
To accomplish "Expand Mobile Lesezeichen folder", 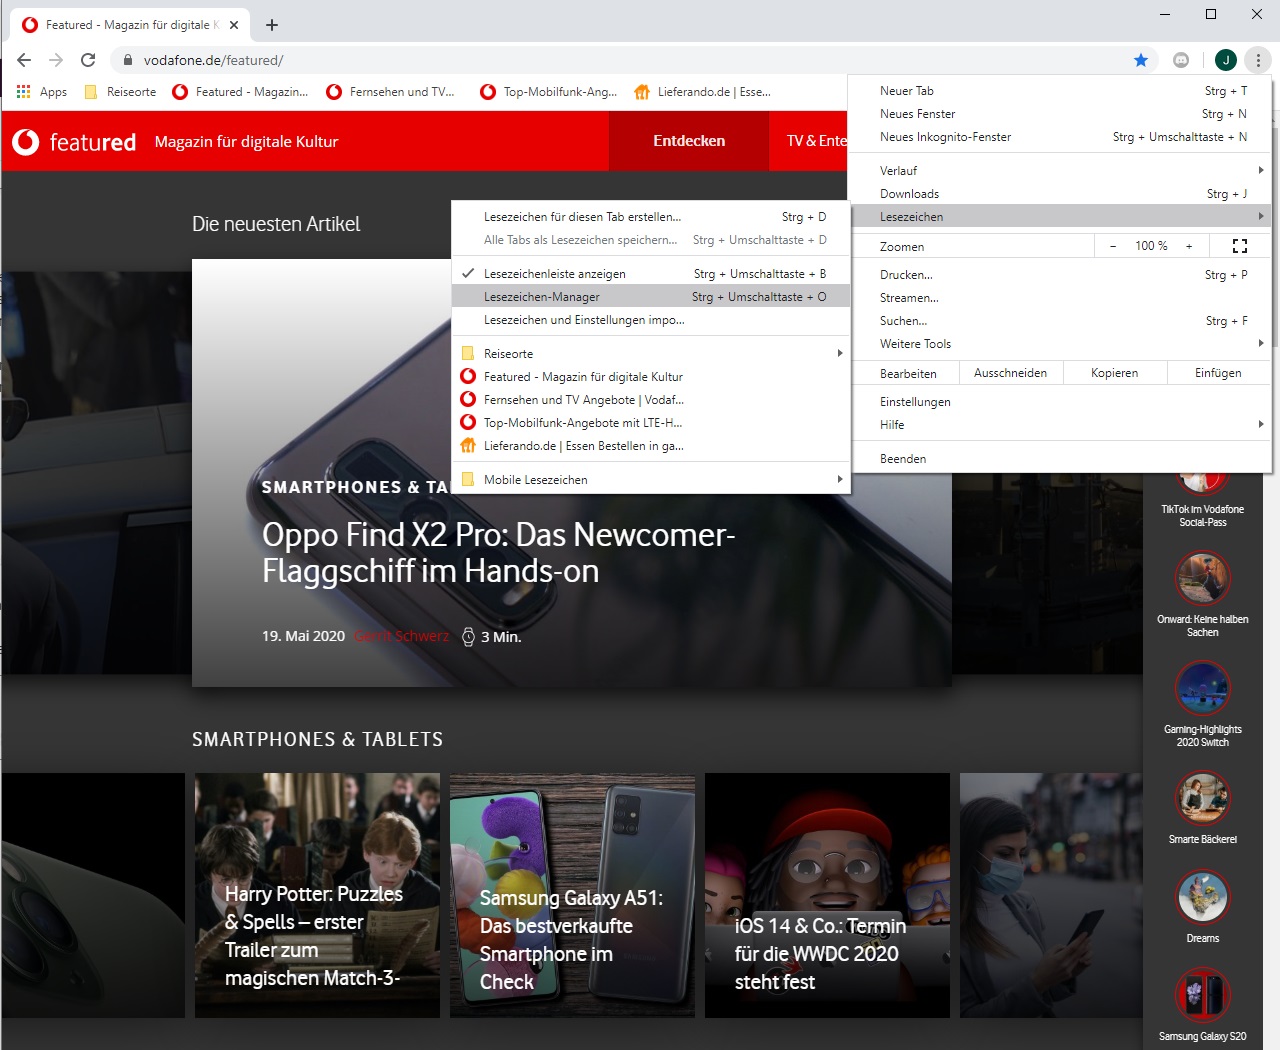I will click(x=651, y=480).
